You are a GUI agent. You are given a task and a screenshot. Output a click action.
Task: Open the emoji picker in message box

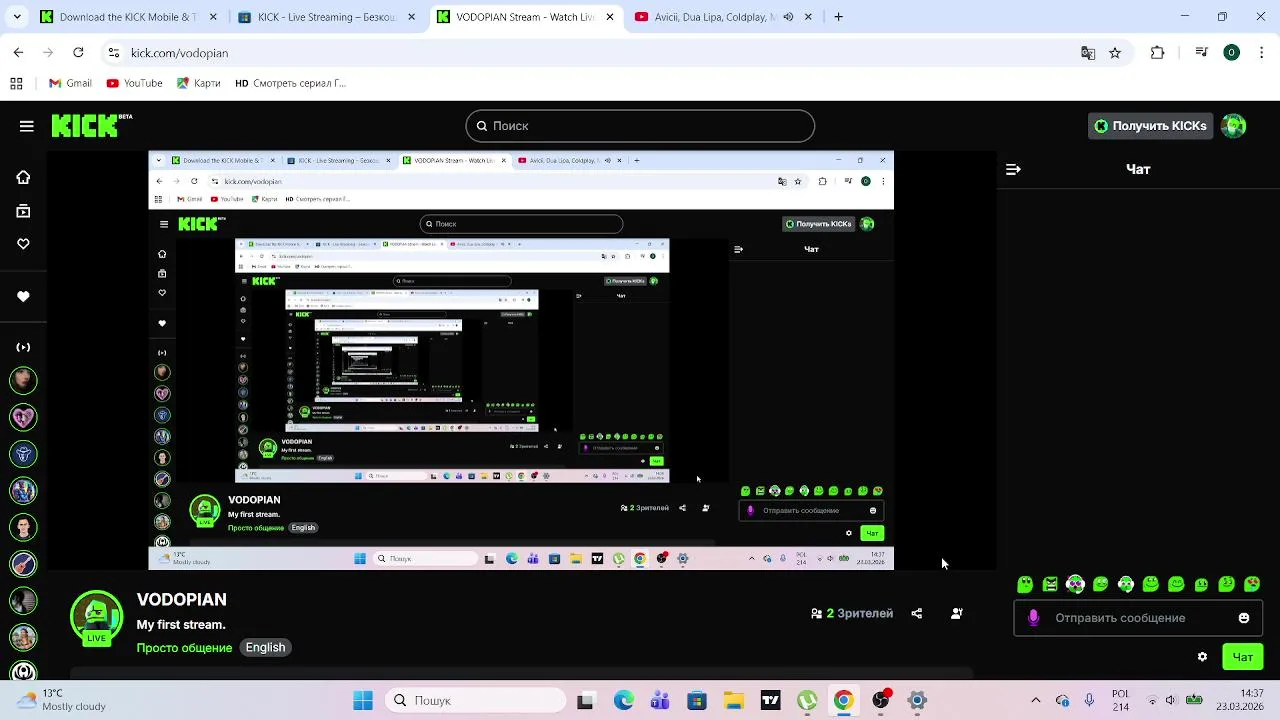click(x=1244, y=618)
